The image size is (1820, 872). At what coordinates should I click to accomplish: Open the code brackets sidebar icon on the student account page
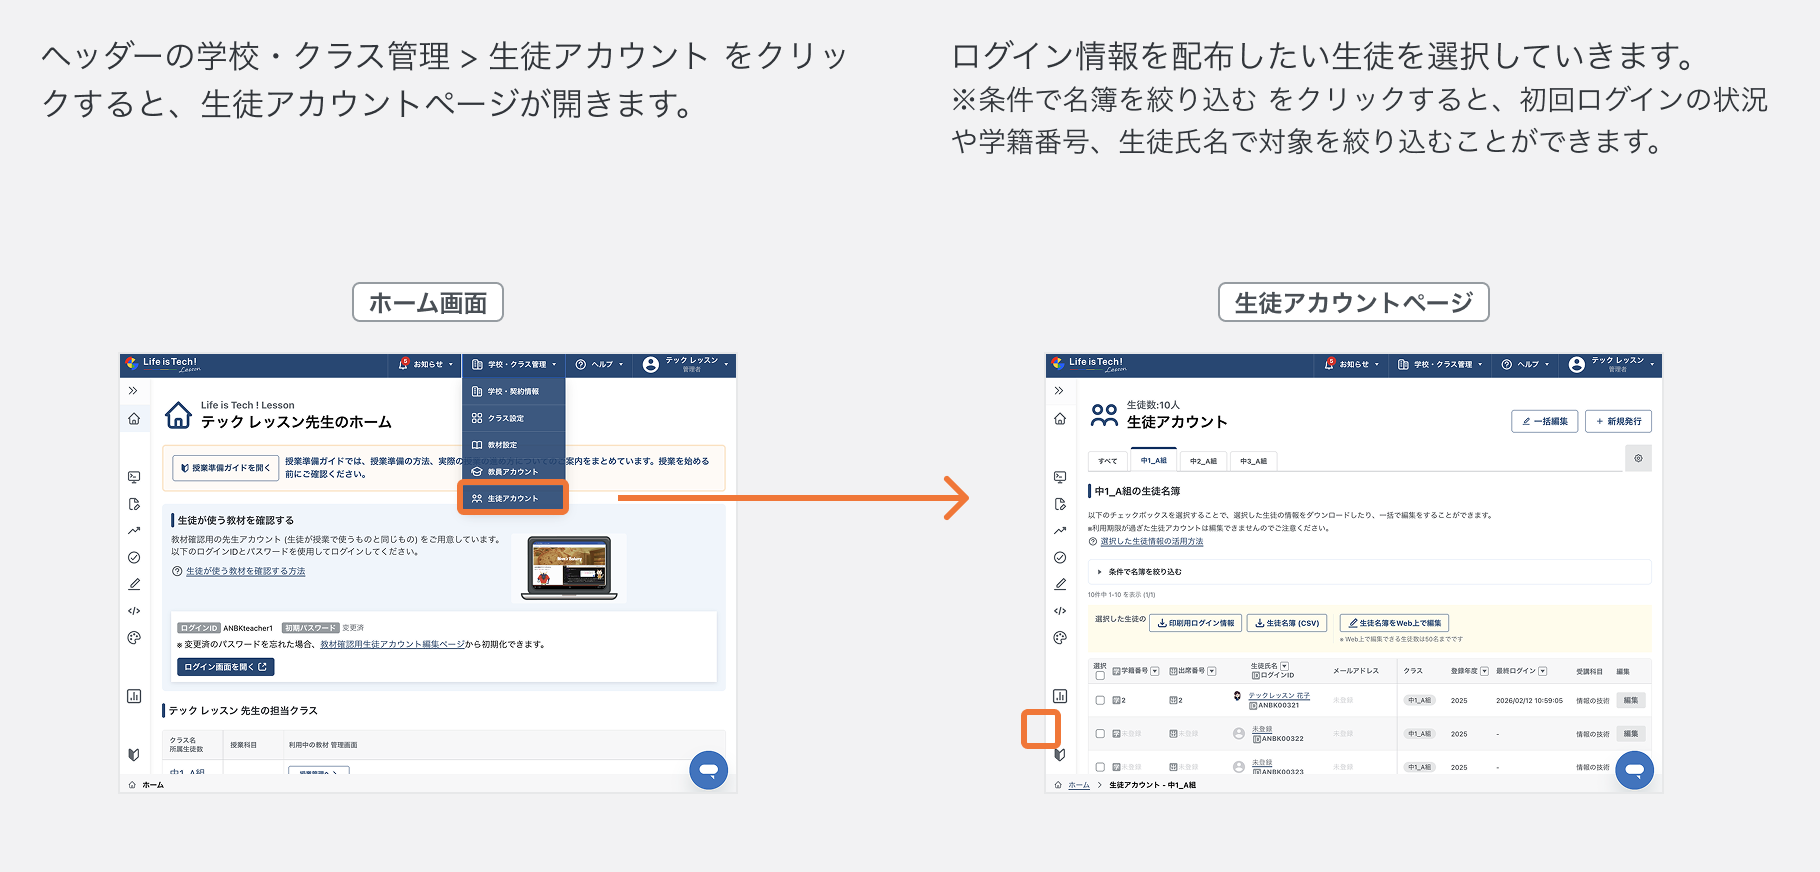click(x=1060, y=611)
